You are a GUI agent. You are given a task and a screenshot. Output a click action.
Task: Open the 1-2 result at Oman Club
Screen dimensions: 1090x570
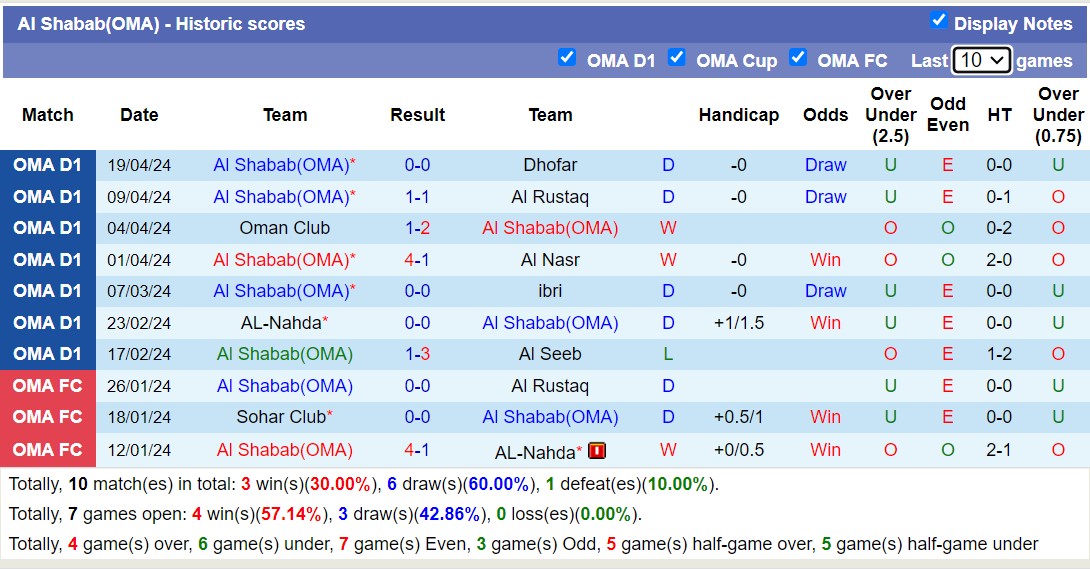417,228
